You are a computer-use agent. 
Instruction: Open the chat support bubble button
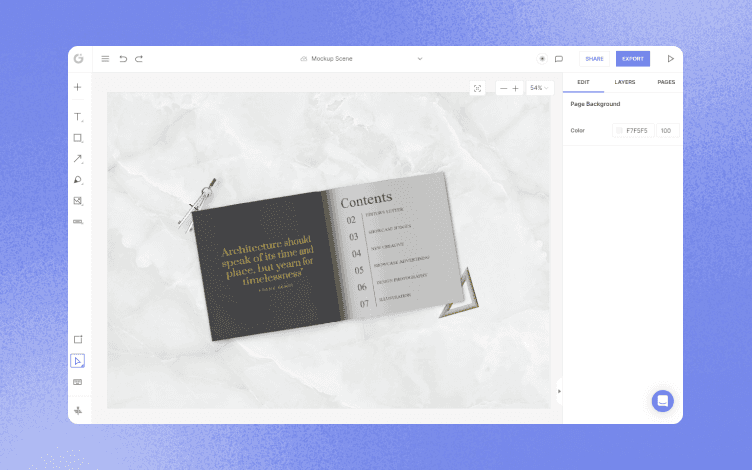tap(662, 401)
